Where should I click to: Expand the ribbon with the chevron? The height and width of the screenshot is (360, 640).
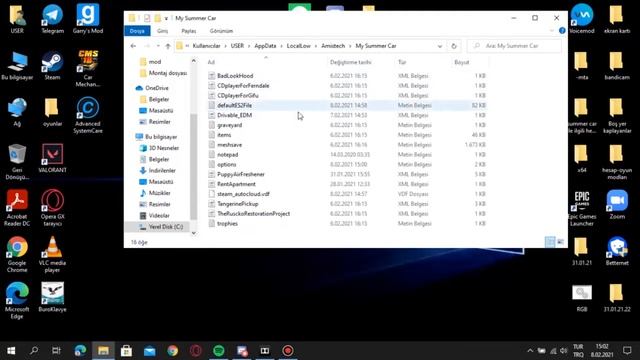(x=552, y=31)
